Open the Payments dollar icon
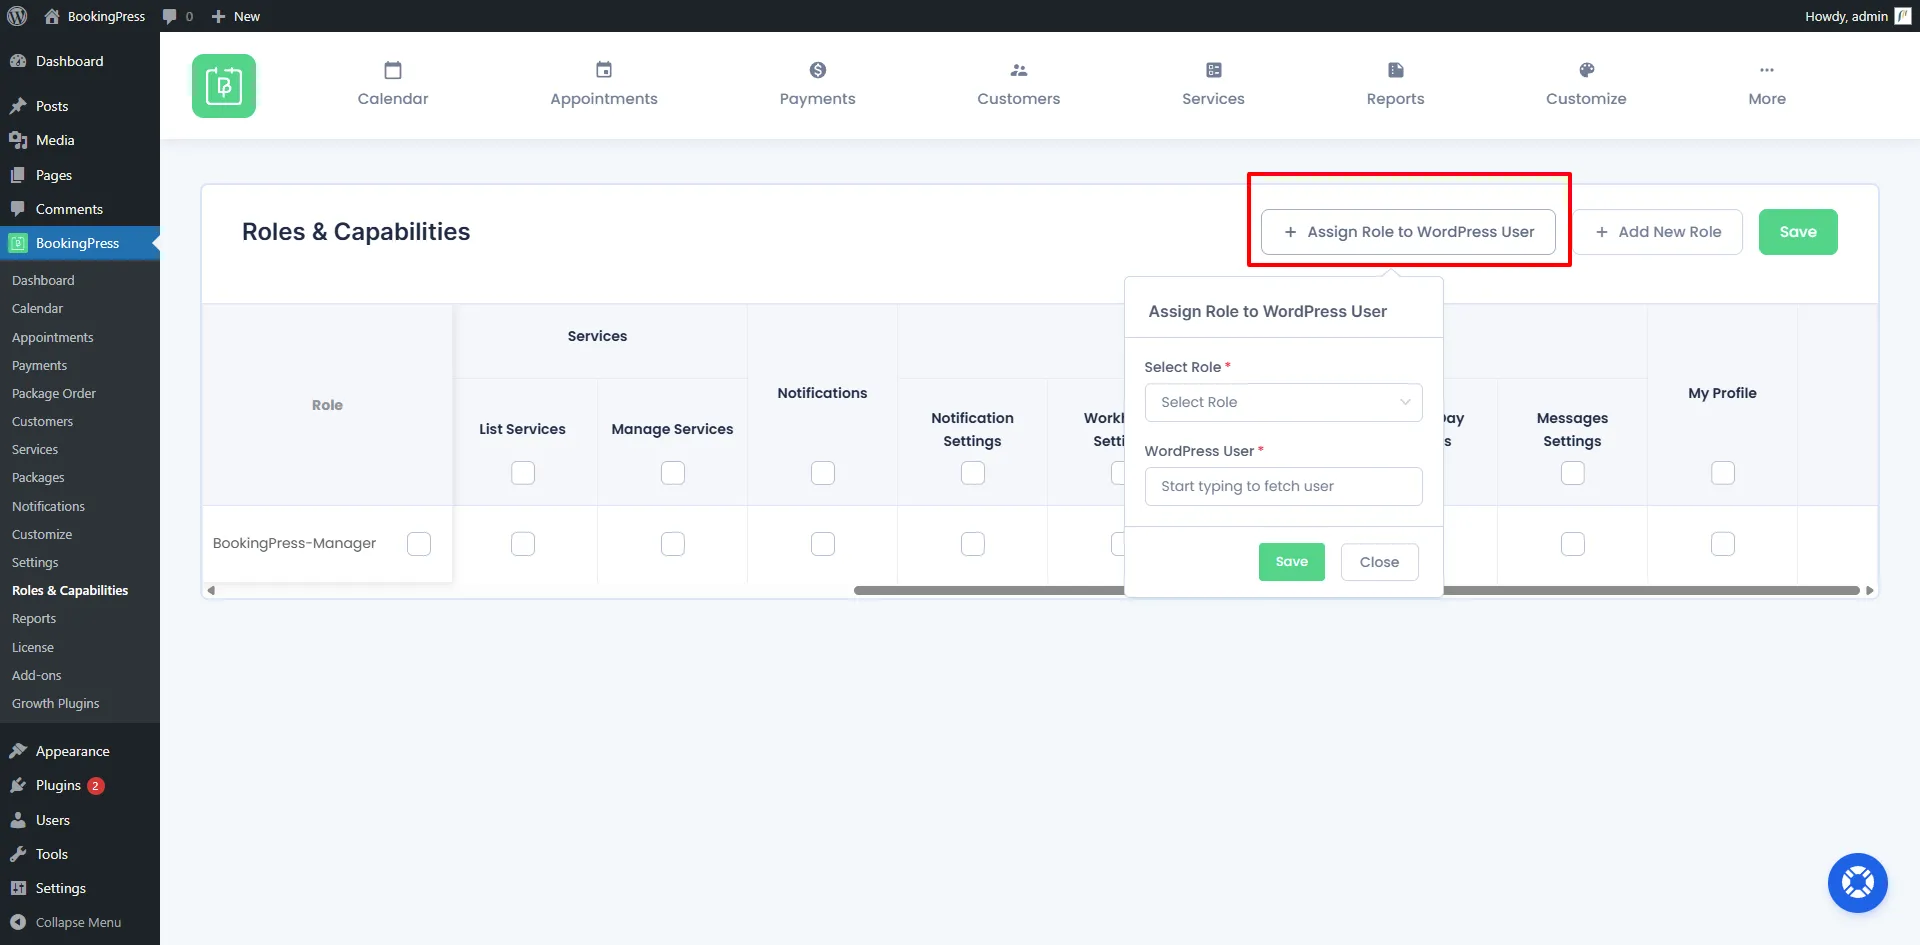1920x945 pixels. (x=817, y=70)
